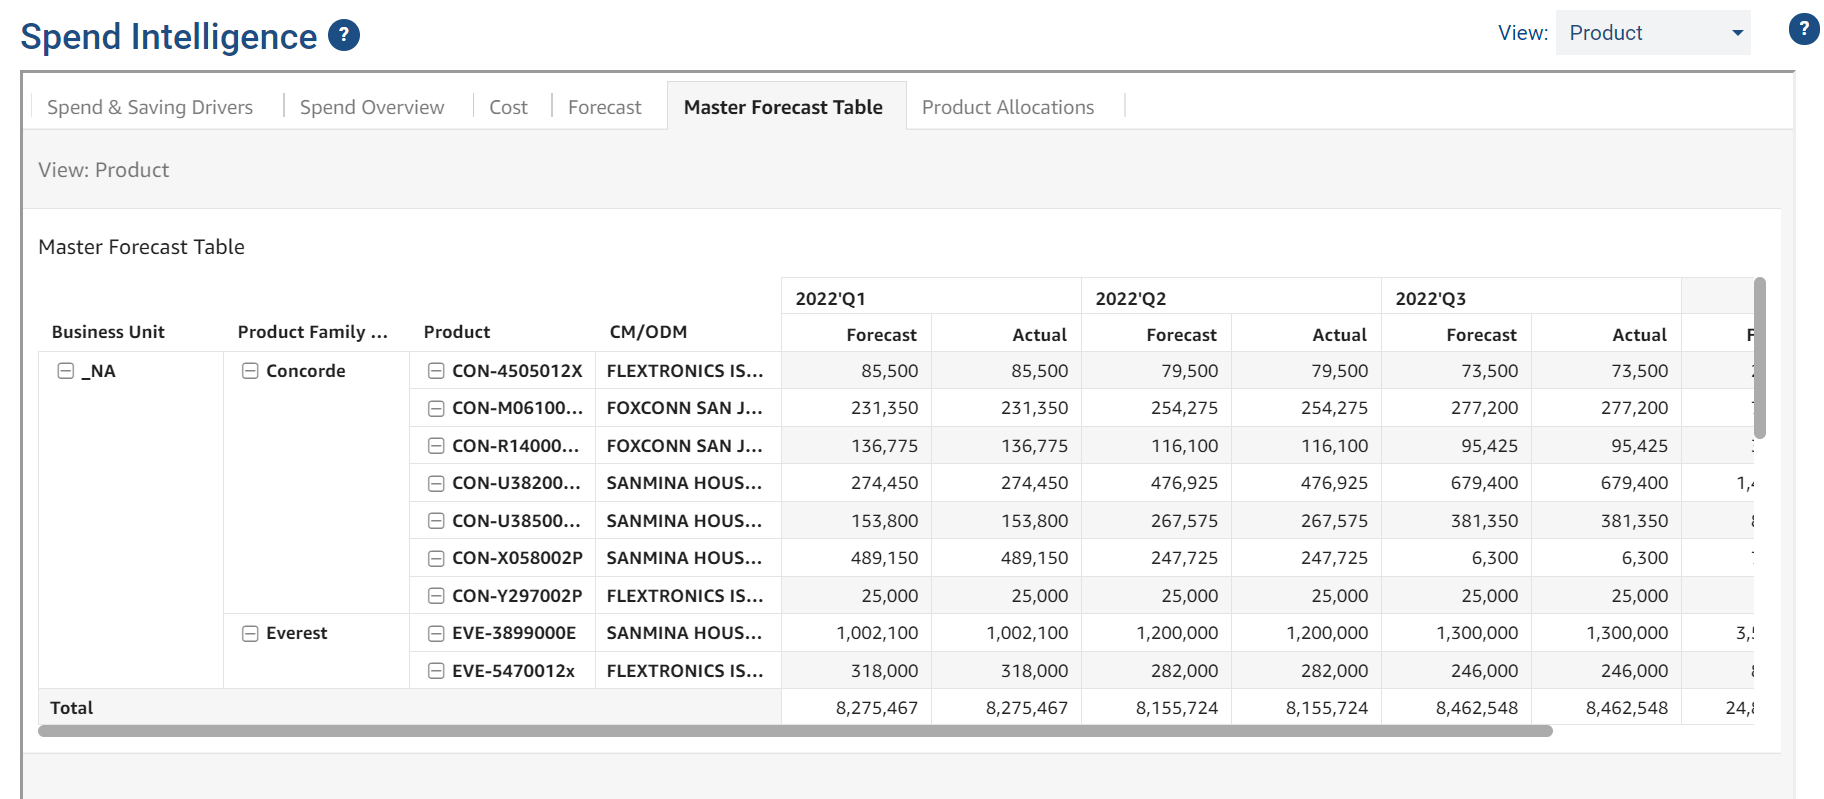Click the vertical scrollbar of the table
The image size is (1824, 799).
[x=1759, y=358]
